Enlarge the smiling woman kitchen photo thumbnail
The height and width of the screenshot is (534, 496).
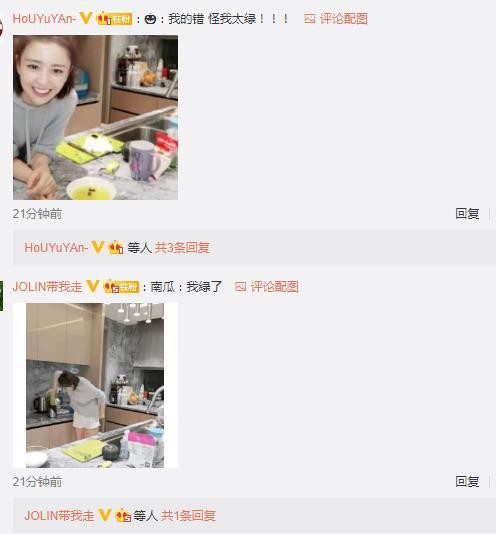pyautogui.click(x=95, y=117)
